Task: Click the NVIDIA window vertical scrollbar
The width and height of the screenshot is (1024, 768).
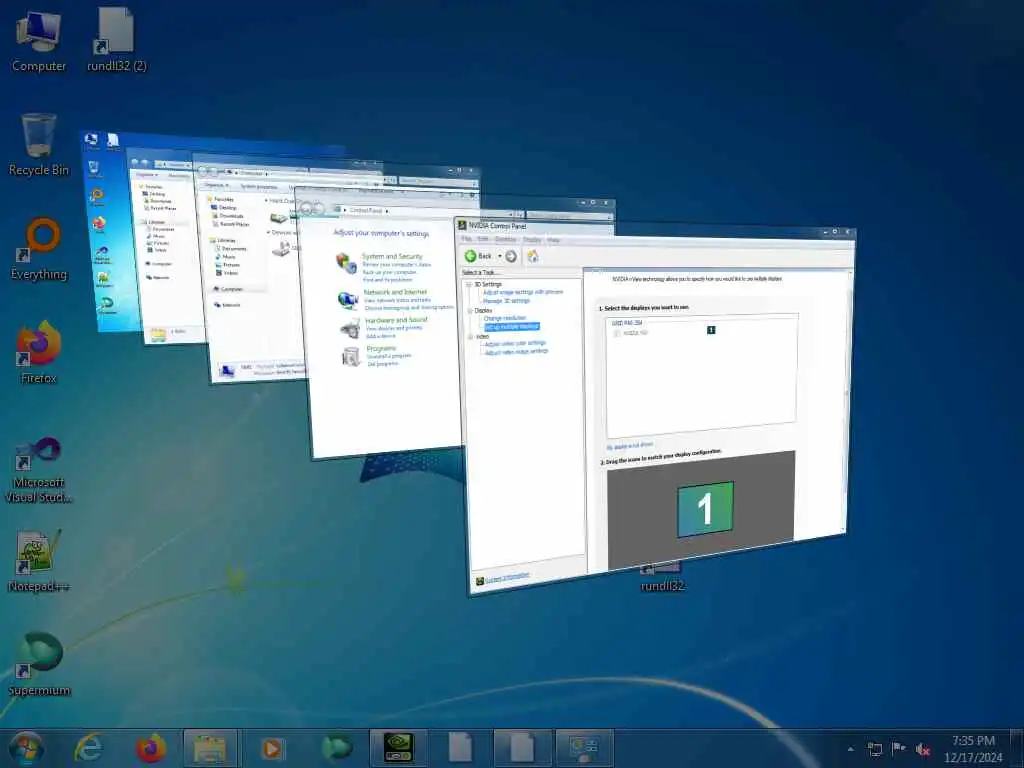Action: [x=848, y=402]
